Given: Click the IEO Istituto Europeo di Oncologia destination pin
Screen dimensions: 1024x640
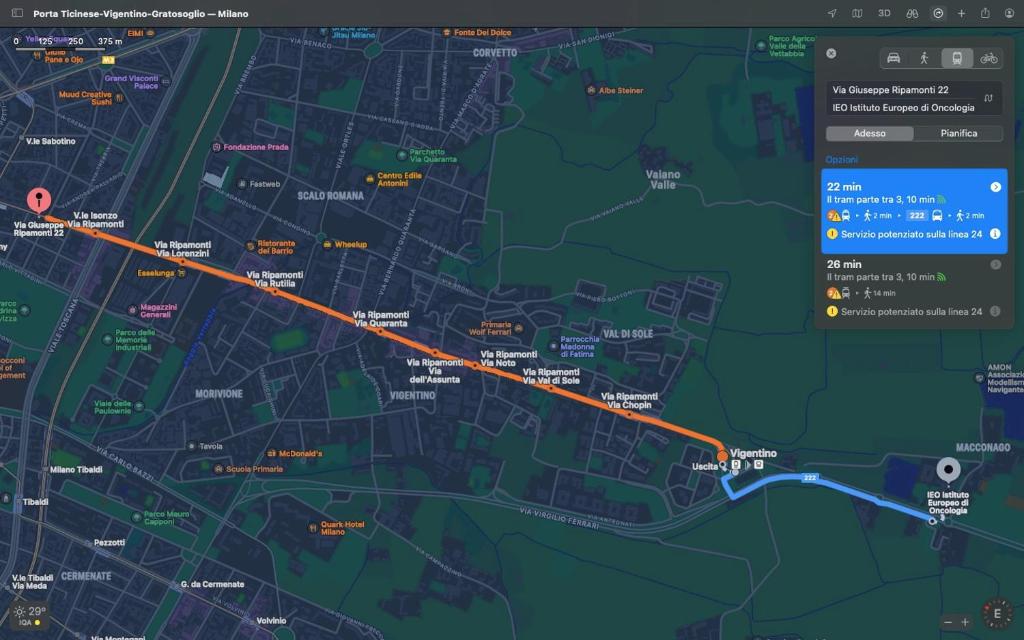Looking at the screenshot, I should [948, 469].
